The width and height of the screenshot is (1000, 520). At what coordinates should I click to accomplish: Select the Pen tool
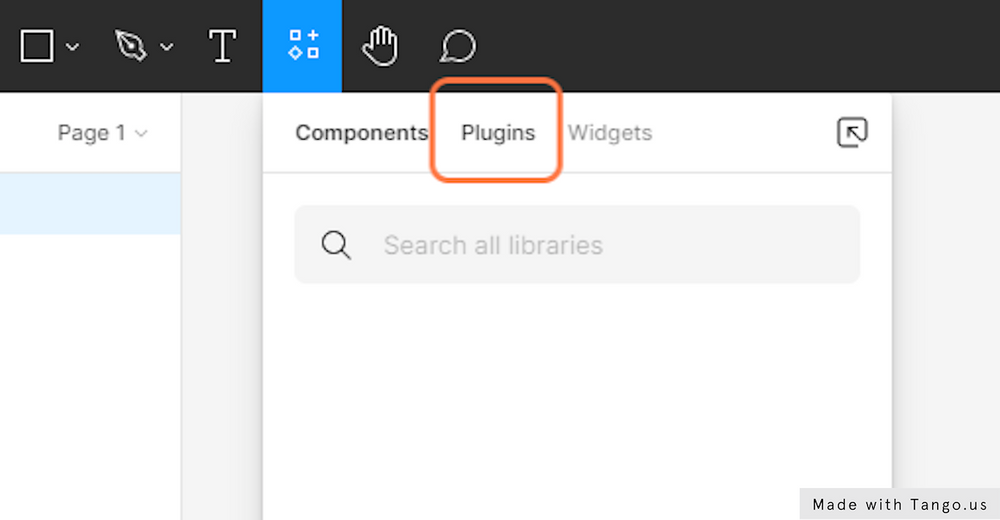[131, 46]
